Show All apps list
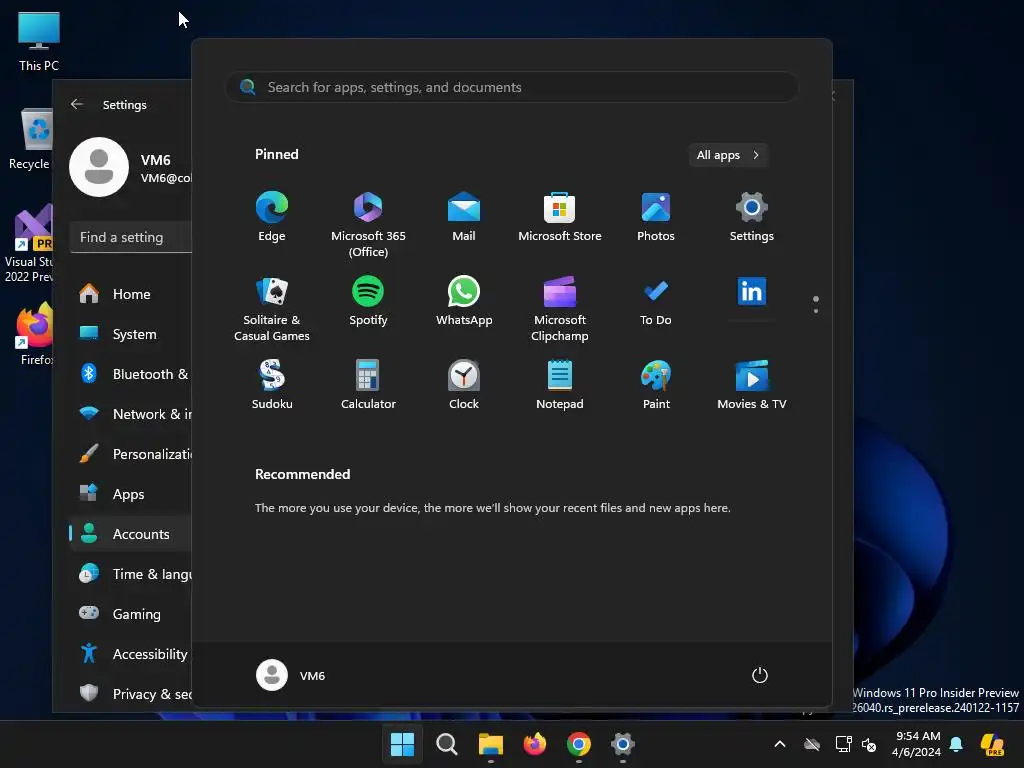 pyautogui.click(x=728, y=155)
